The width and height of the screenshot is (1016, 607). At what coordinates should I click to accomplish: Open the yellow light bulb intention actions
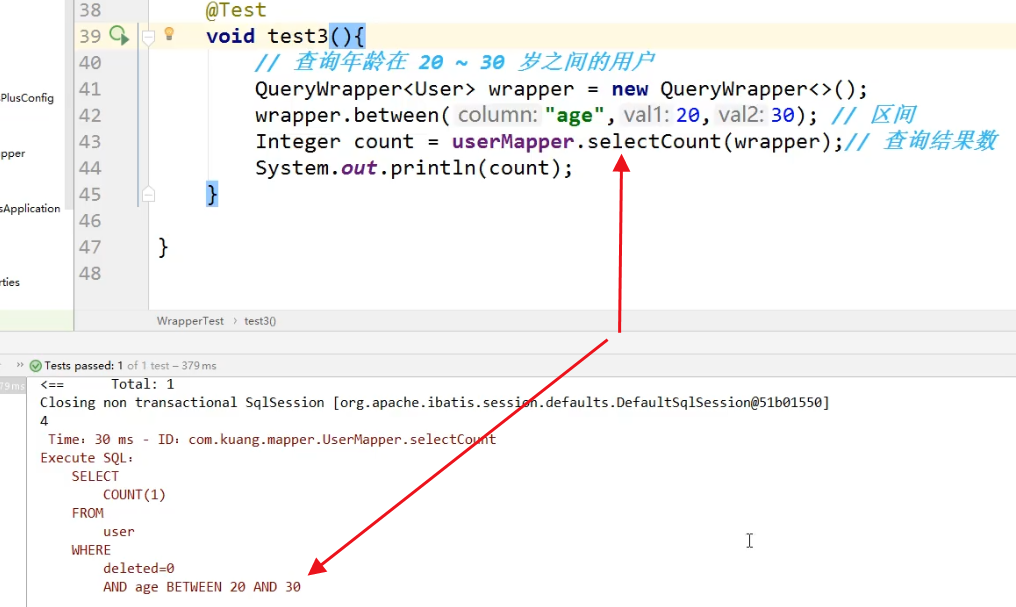click(169, 34)
